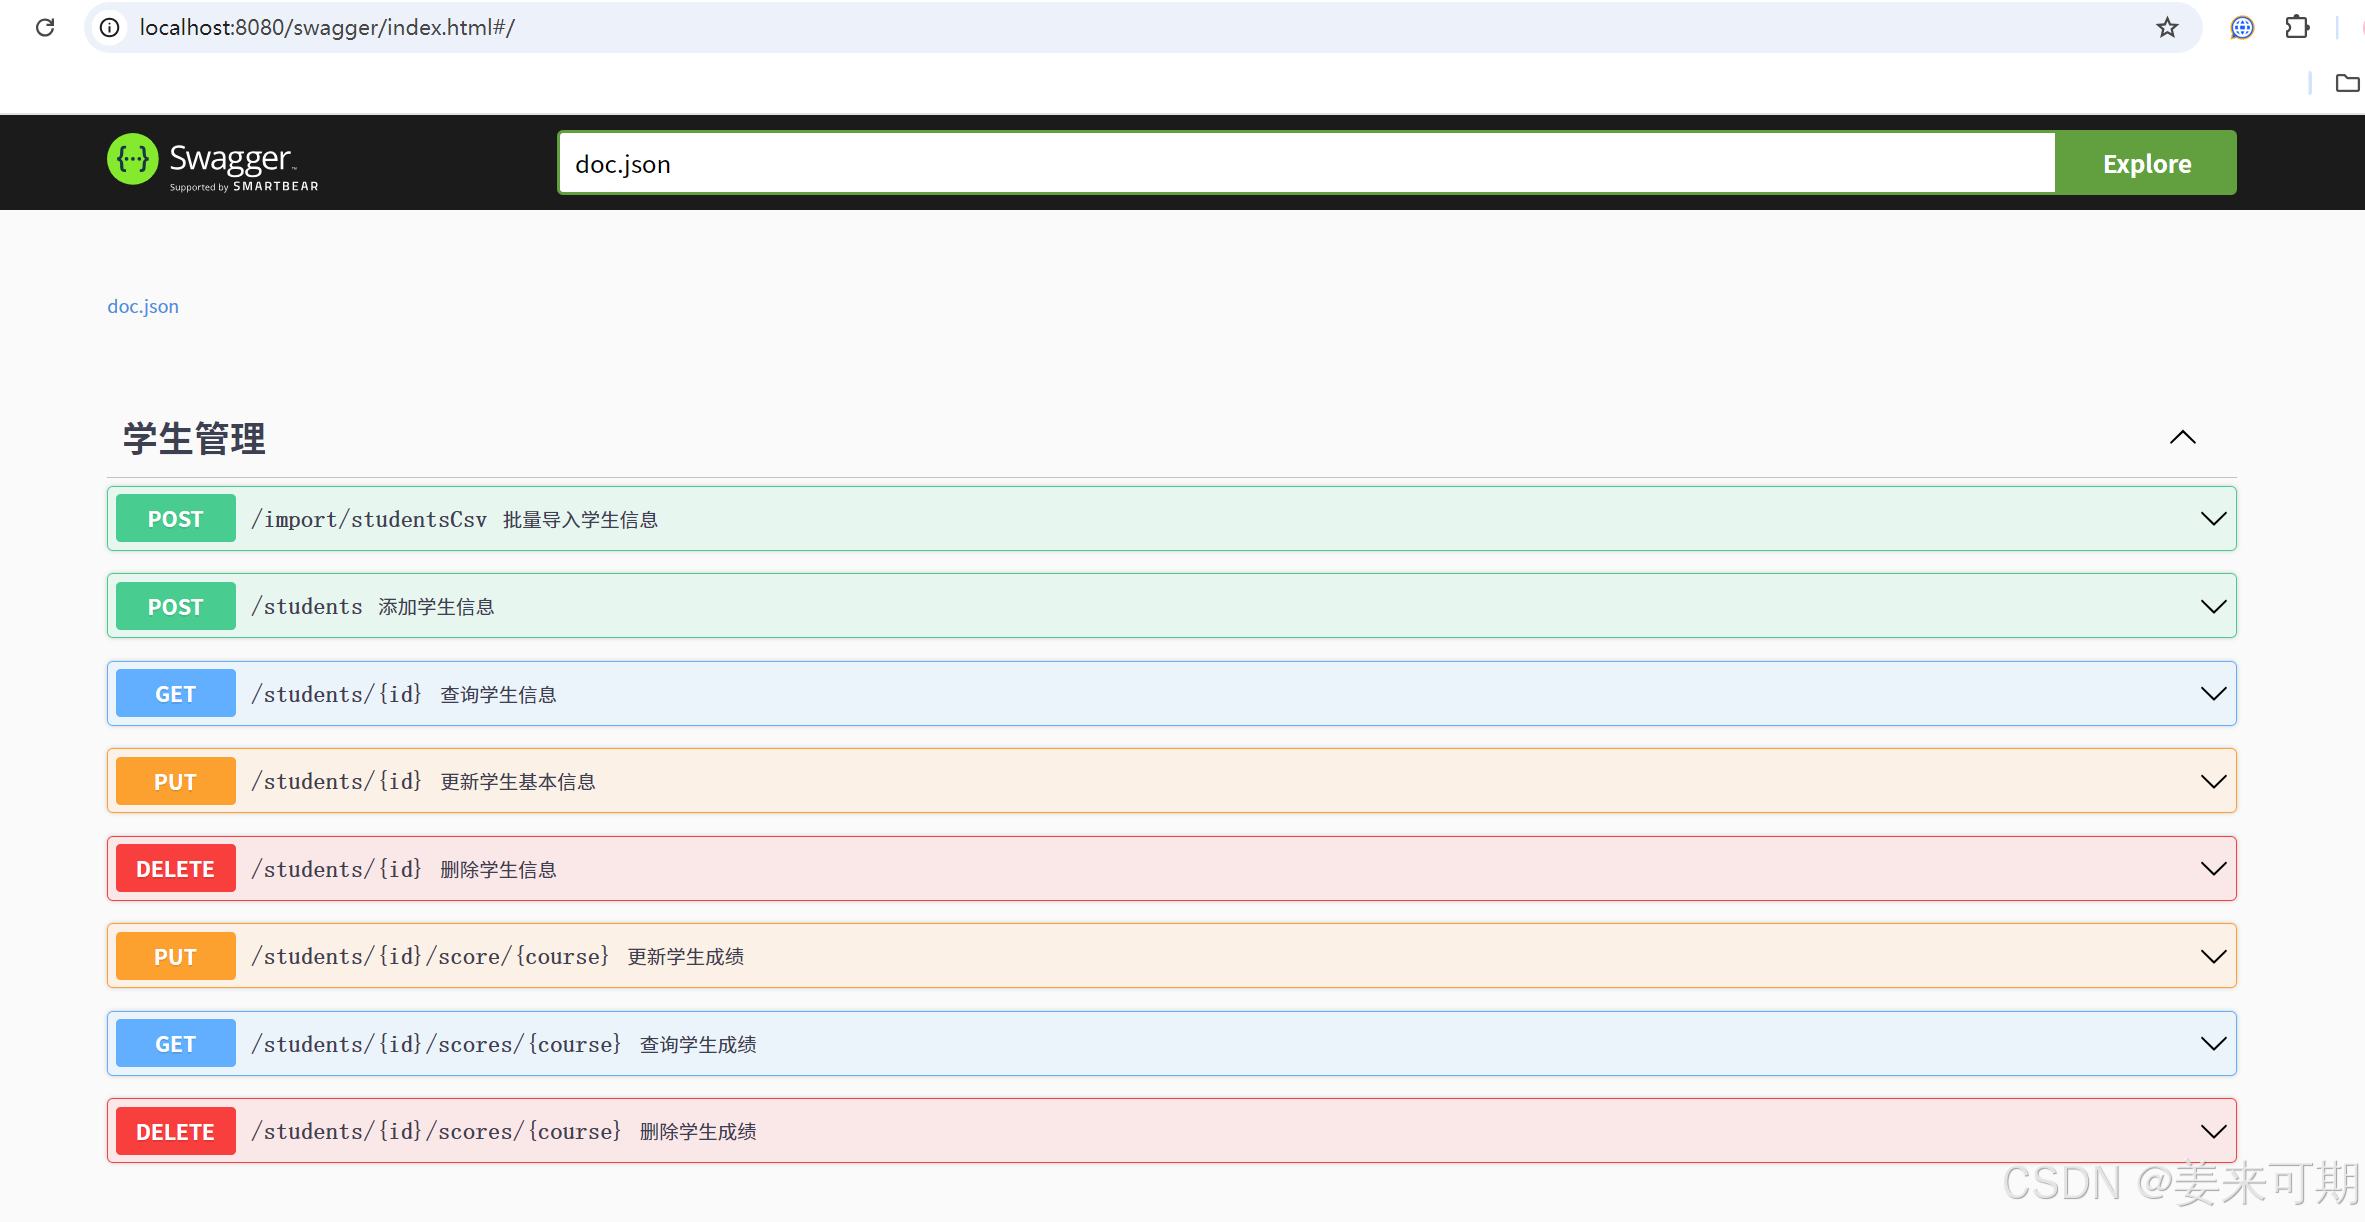Image resolution: width=2365 pixels, height=1222 pixels.
Task: Expand POST /import/studentsCsv chevron
Action: (x=2213, y=519)
